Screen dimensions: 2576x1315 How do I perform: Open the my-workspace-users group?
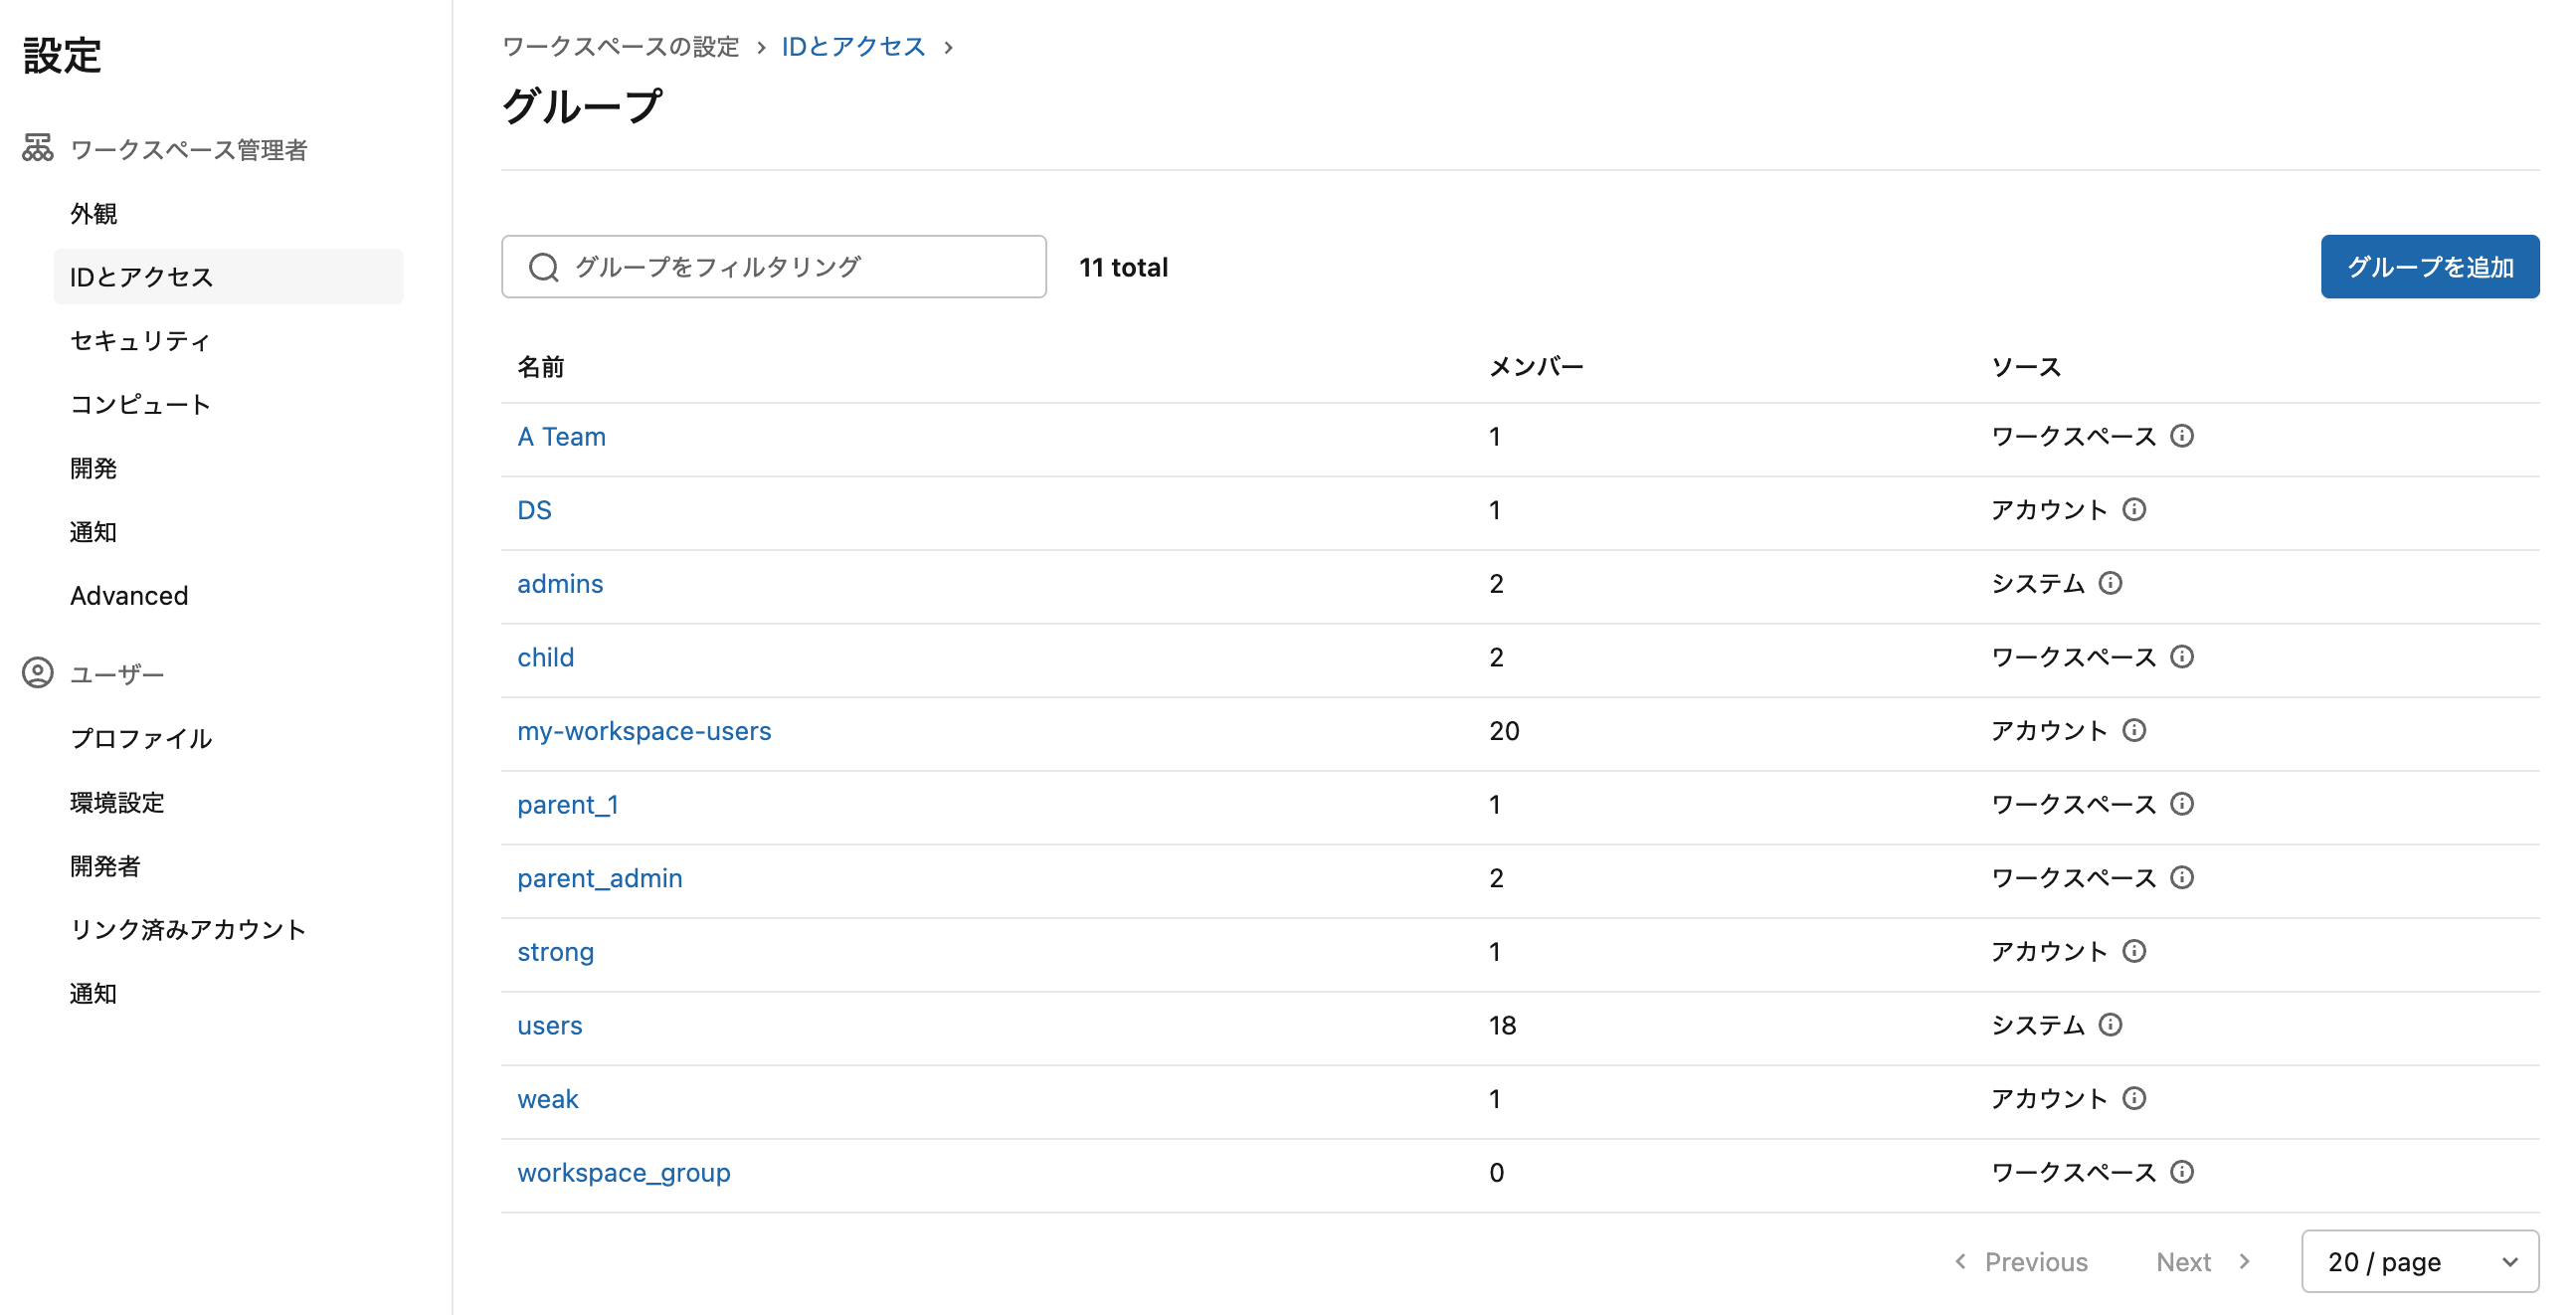point(644,730)
